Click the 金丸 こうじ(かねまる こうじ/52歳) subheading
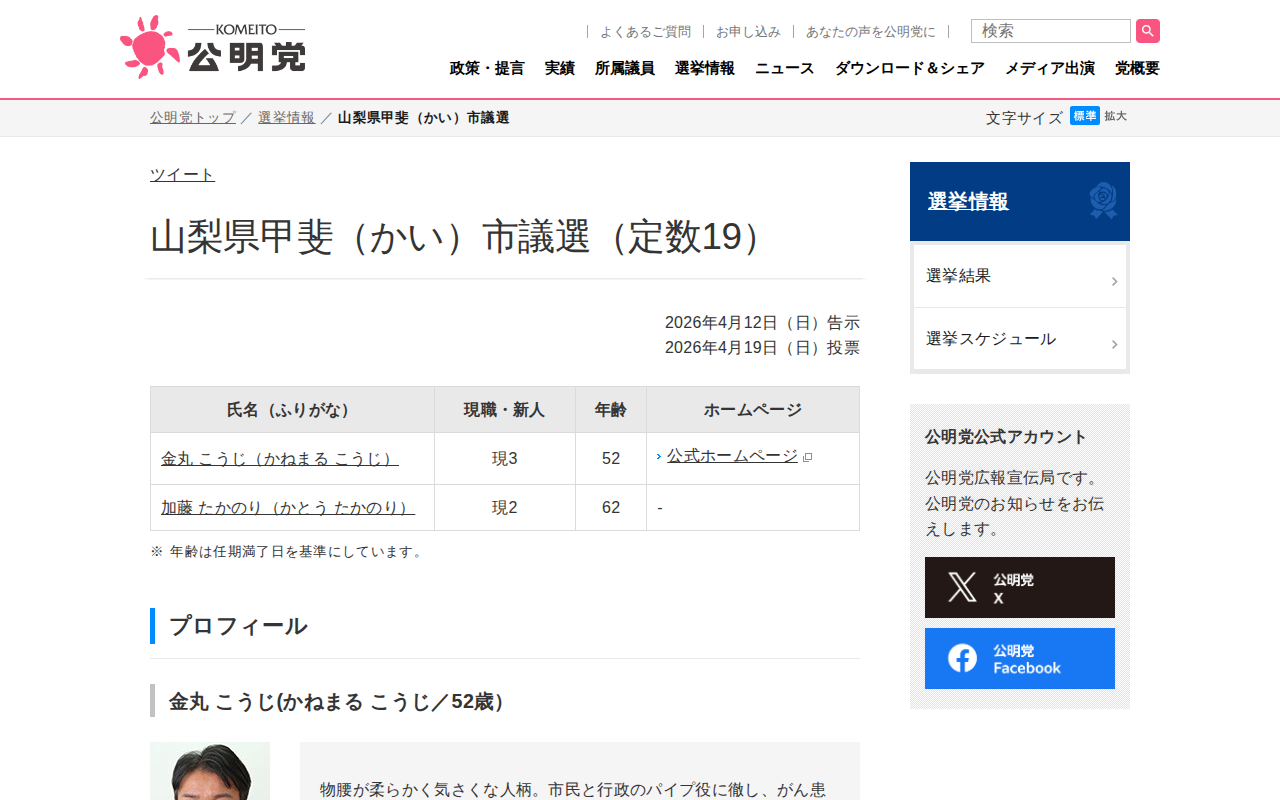The image size is (1280, 800). (341, 702)
